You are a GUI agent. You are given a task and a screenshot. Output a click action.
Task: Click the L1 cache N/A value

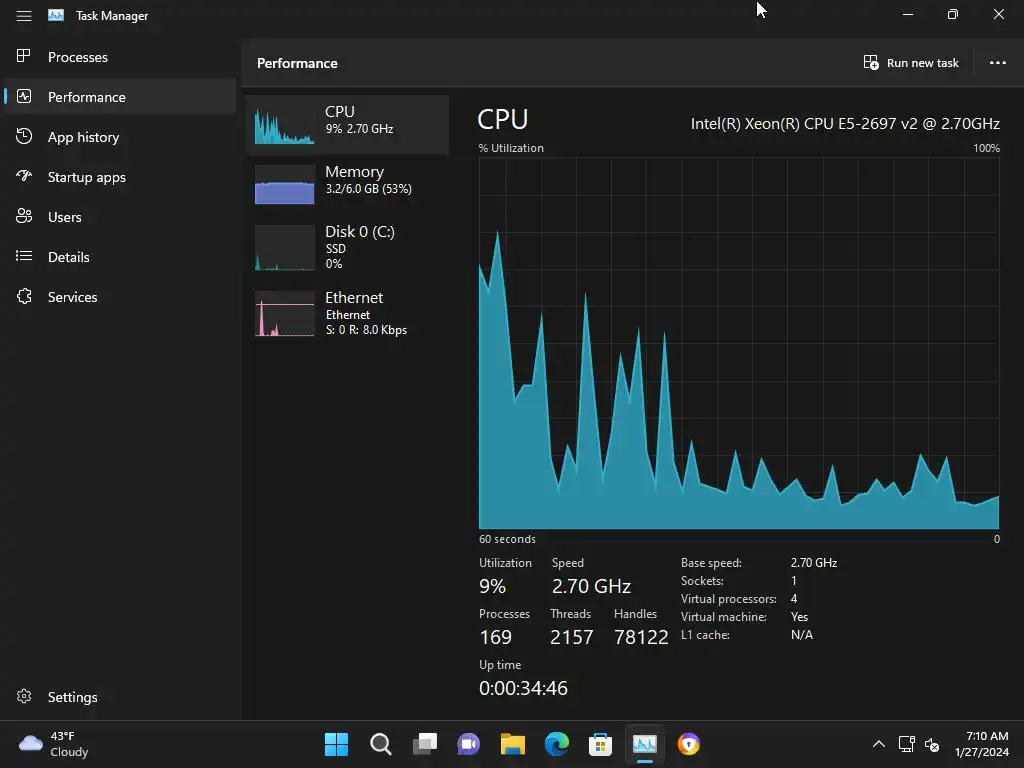coord(802,634)
